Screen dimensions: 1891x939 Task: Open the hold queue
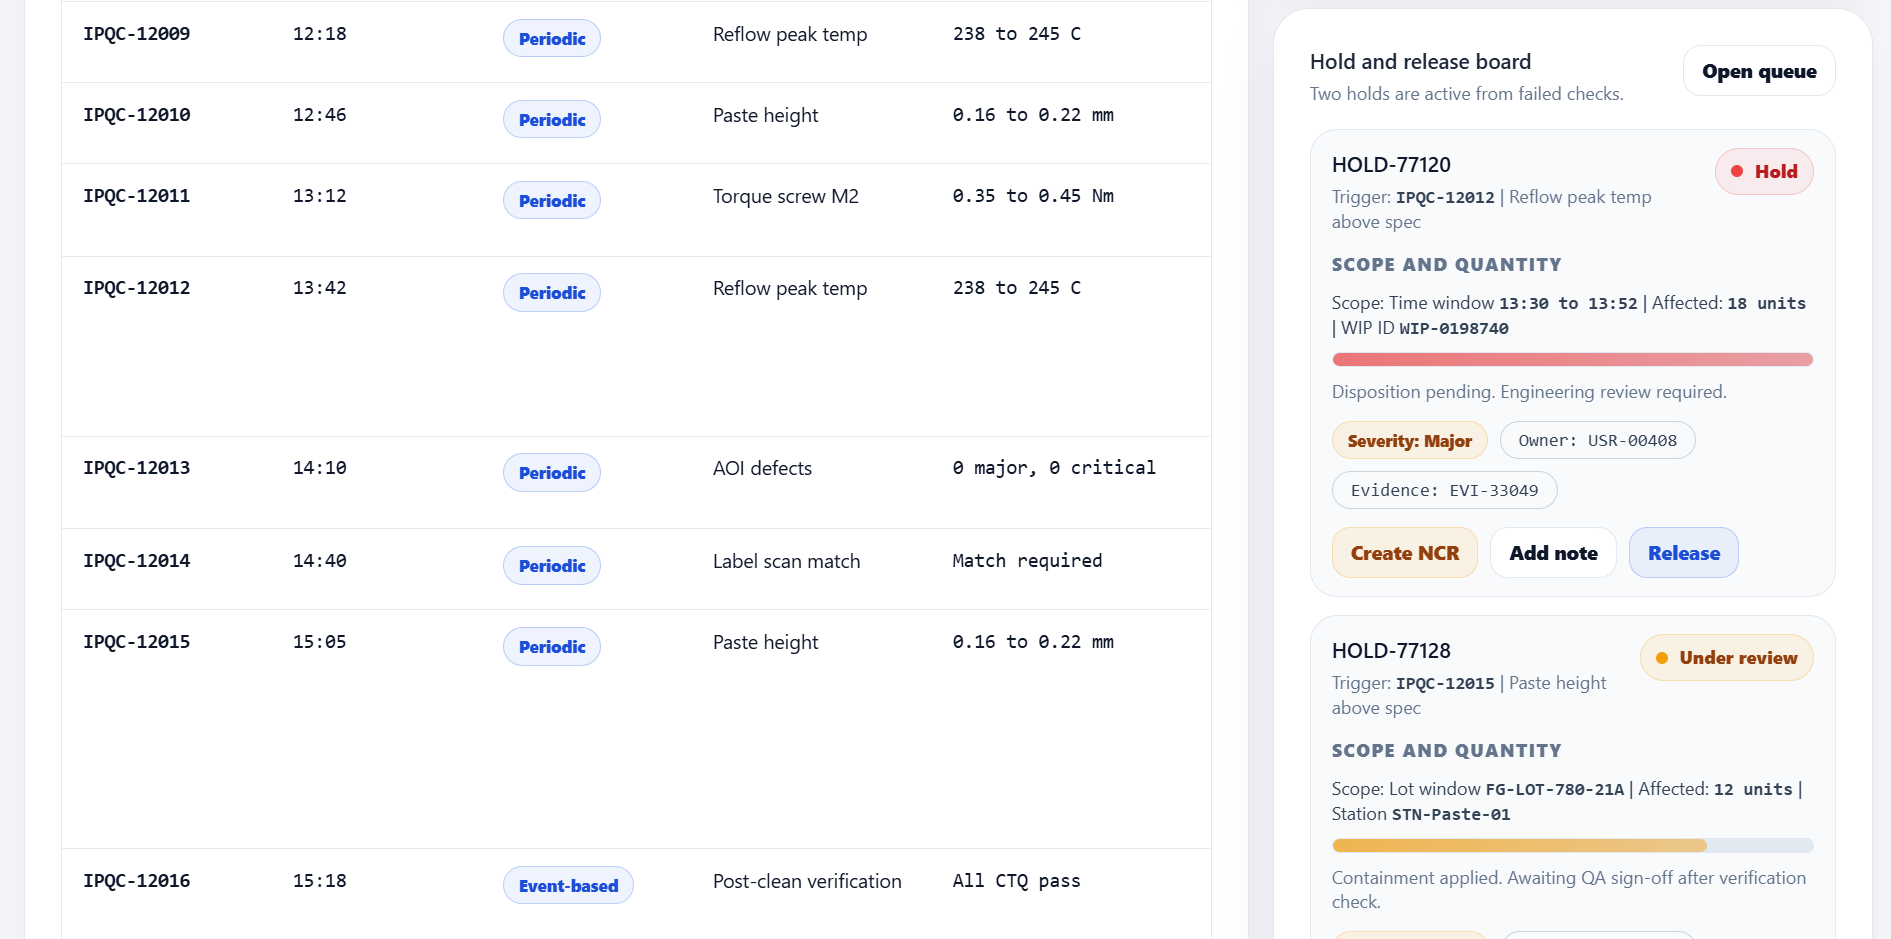1758,71
